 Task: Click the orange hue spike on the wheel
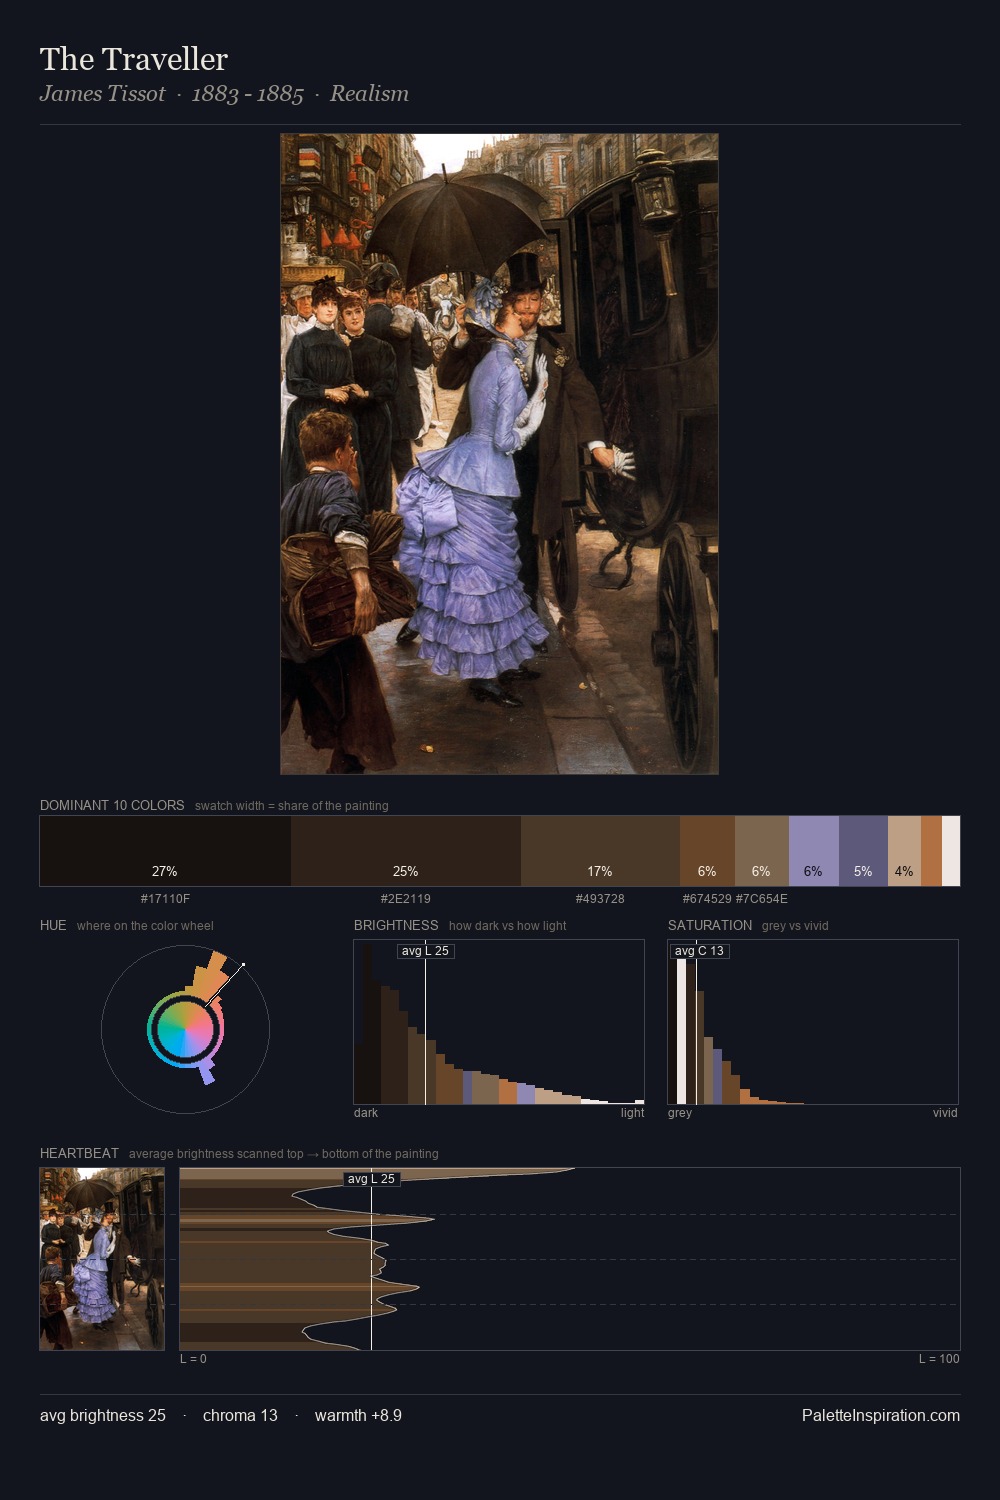210,975
